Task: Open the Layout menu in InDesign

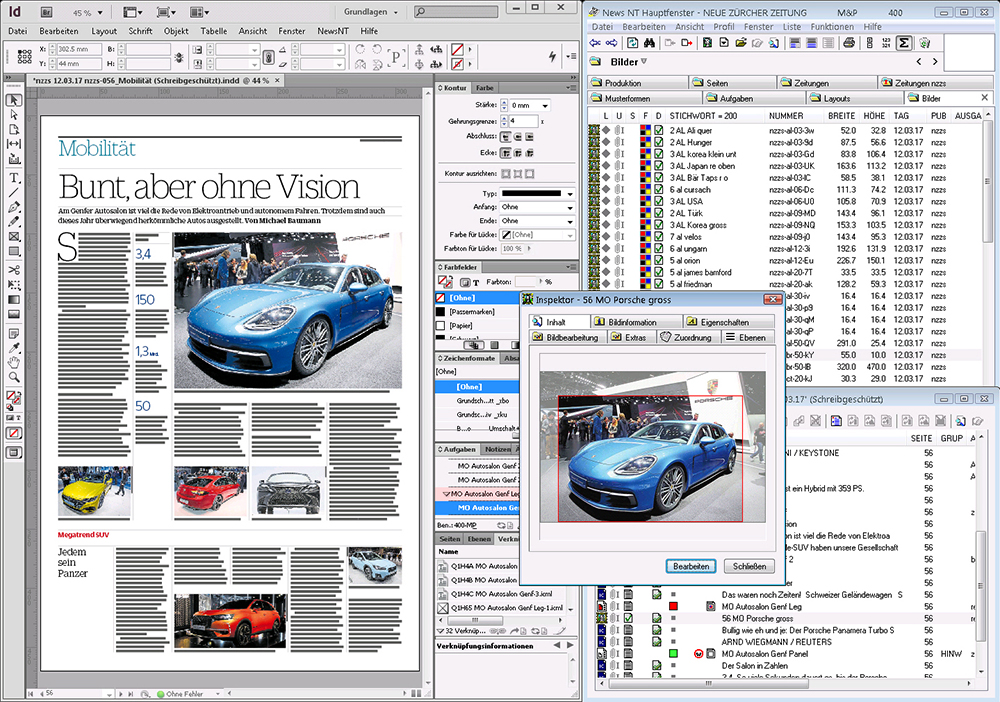Action: pyautogui.click(x=103, y=31)
